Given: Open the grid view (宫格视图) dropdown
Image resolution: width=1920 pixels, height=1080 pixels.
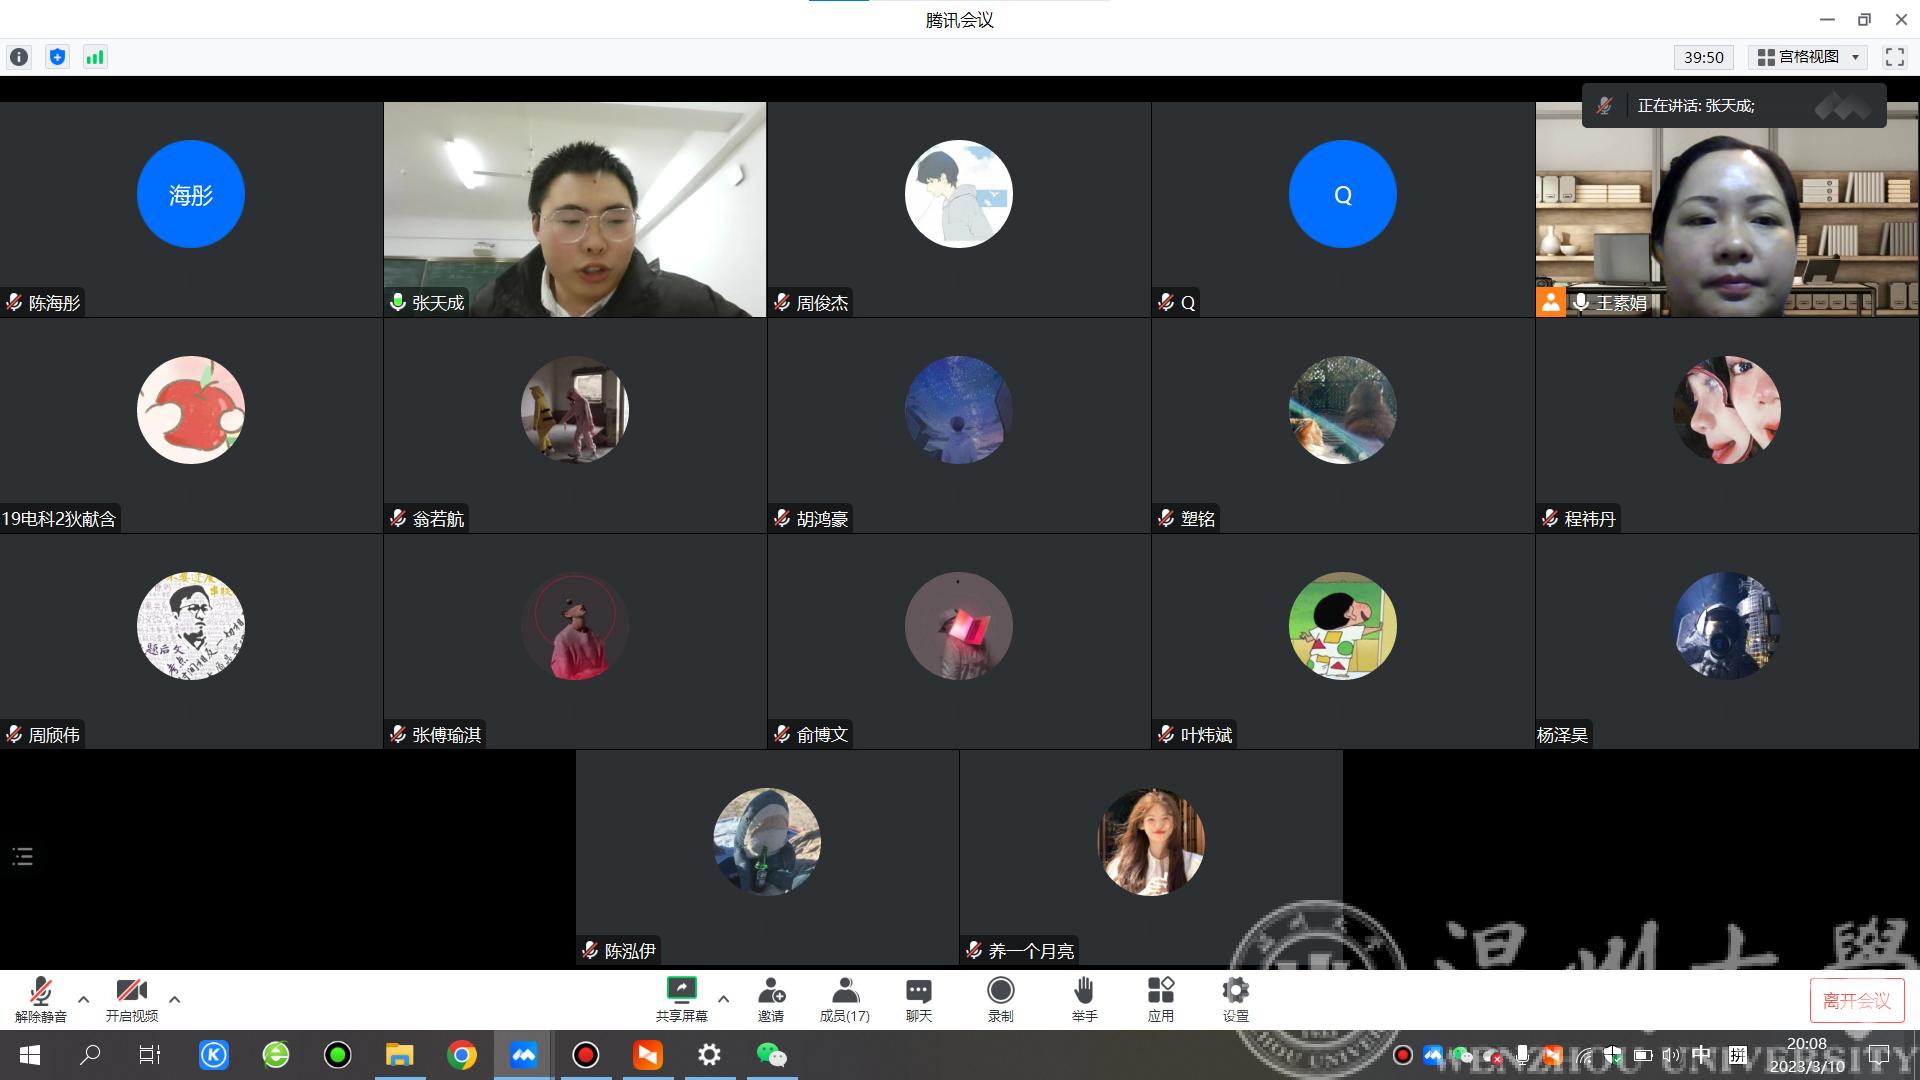Looking at the screenshot, I should click(1808, 57).
